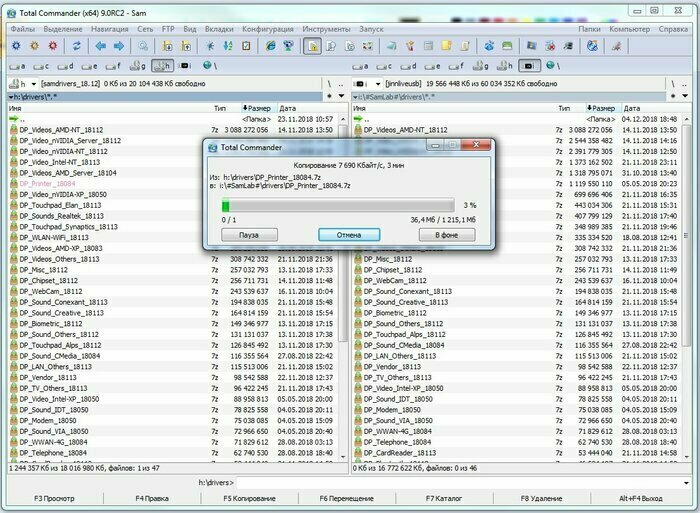Viewport: 700px width, 513px height.
Task: Click the Internet Explorer toolbar icon
Action: coord(271,46)
